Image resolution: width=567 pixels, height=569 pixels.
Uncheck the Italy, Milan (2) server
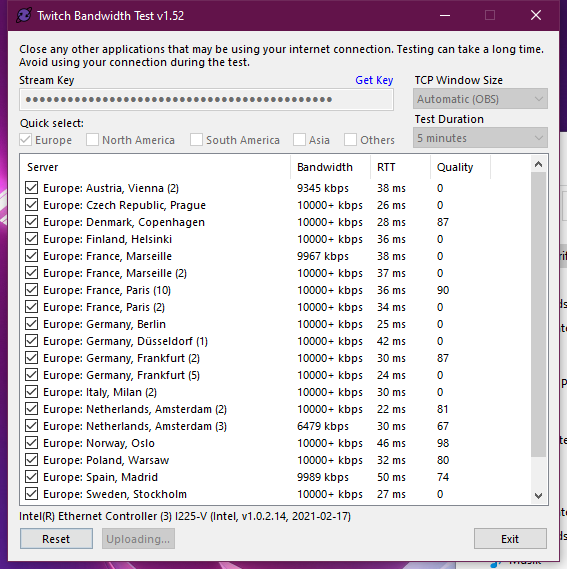point(32,392)
